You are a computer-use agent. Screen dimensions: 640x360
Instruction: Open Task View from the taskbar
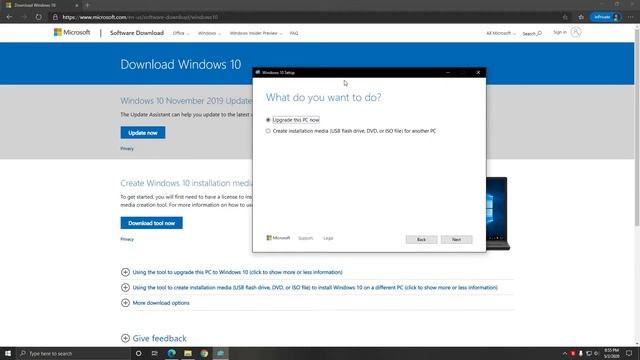(155, 353)
